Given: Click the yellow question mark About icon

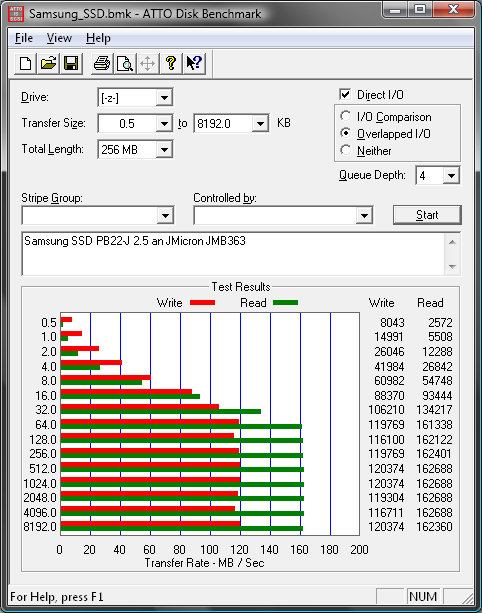Looking at the screenshot, I should 170,63.
